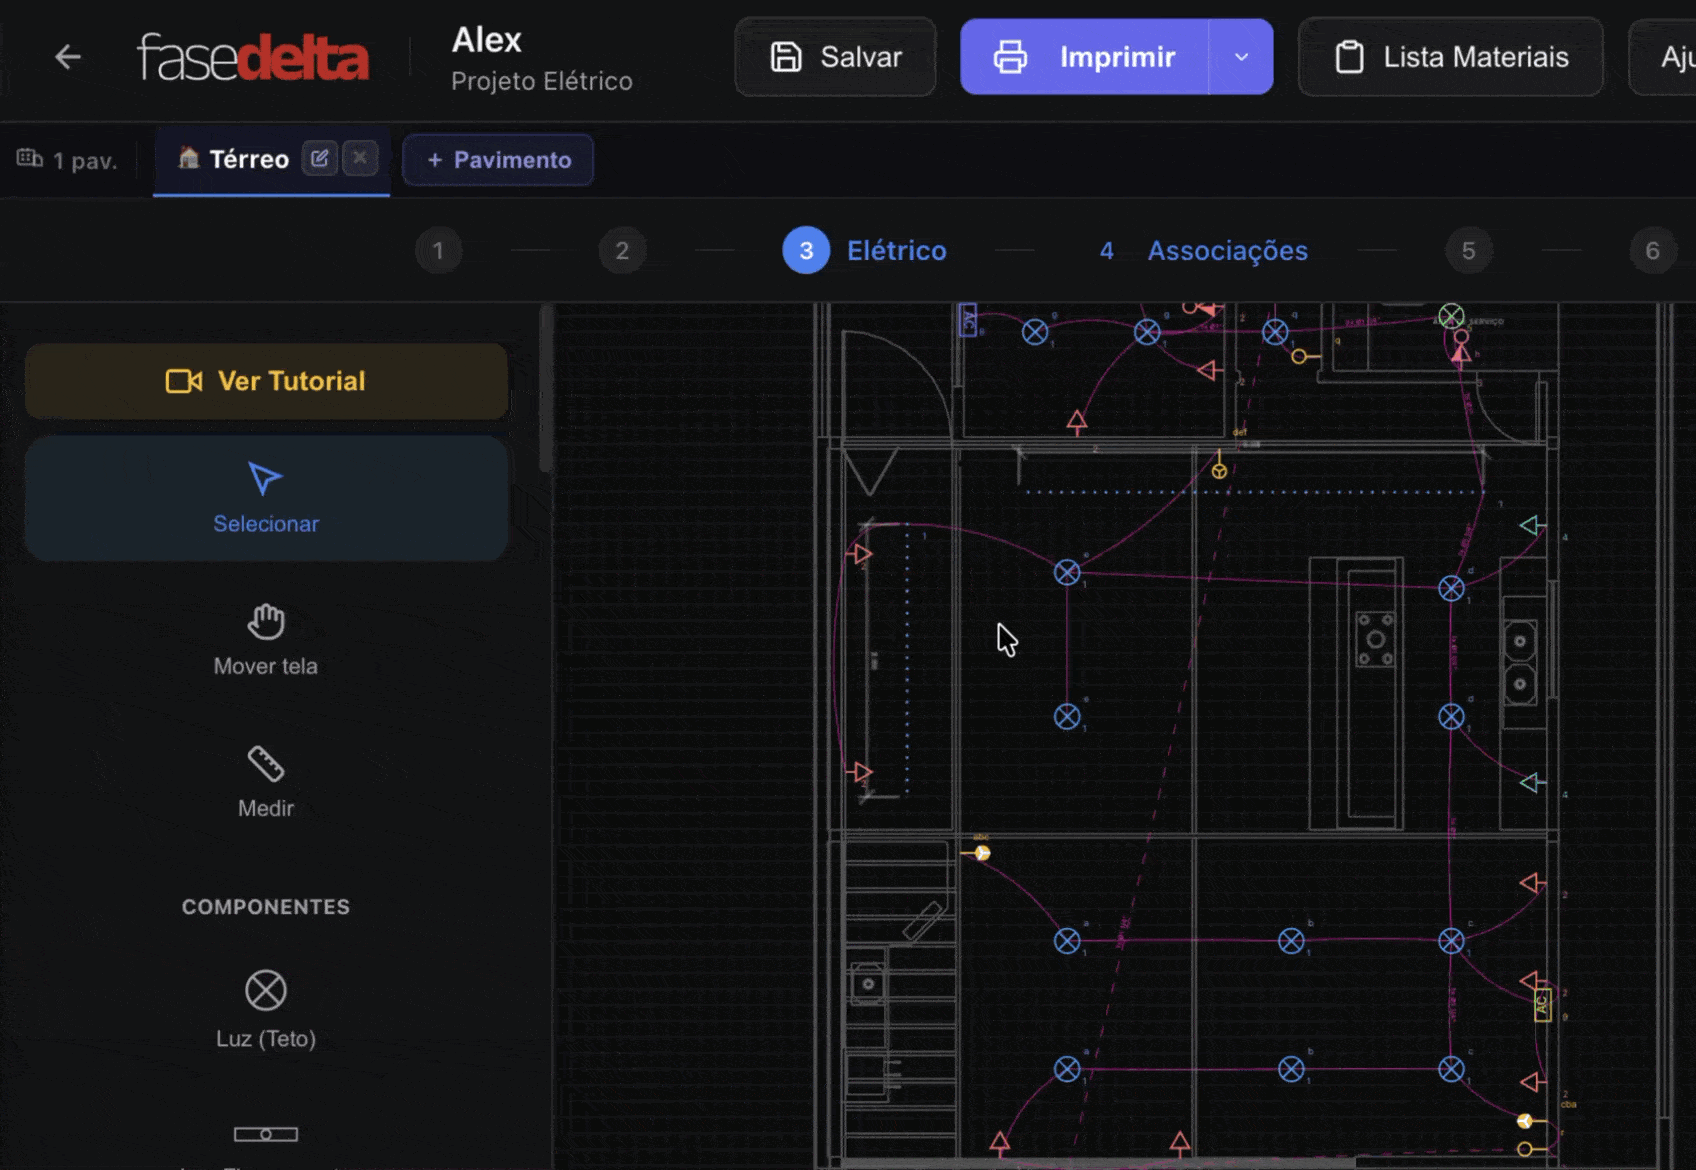Select the upper red outlet on left wall
The image size is (1696, 1170).
pyautogui.click(x=861, y=554)
